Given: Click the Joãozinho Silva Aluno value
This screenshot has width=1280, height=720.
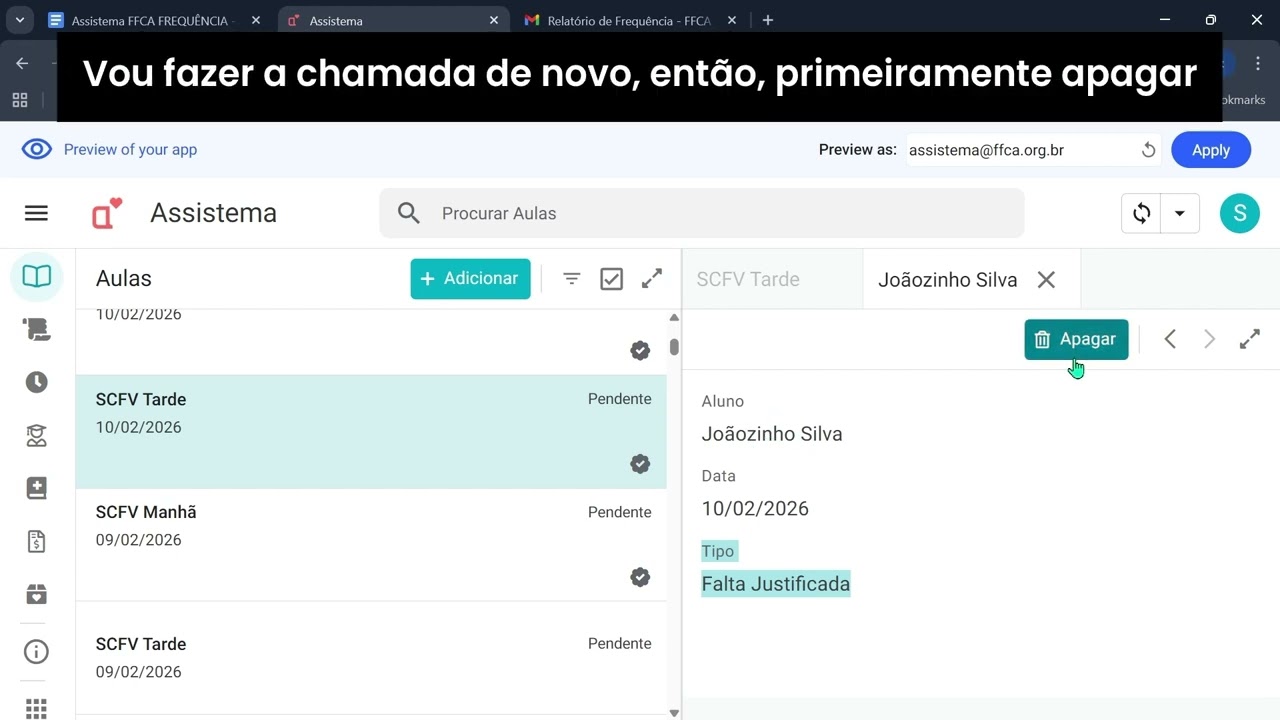Looking at the screenshot, I should [772, 434].
